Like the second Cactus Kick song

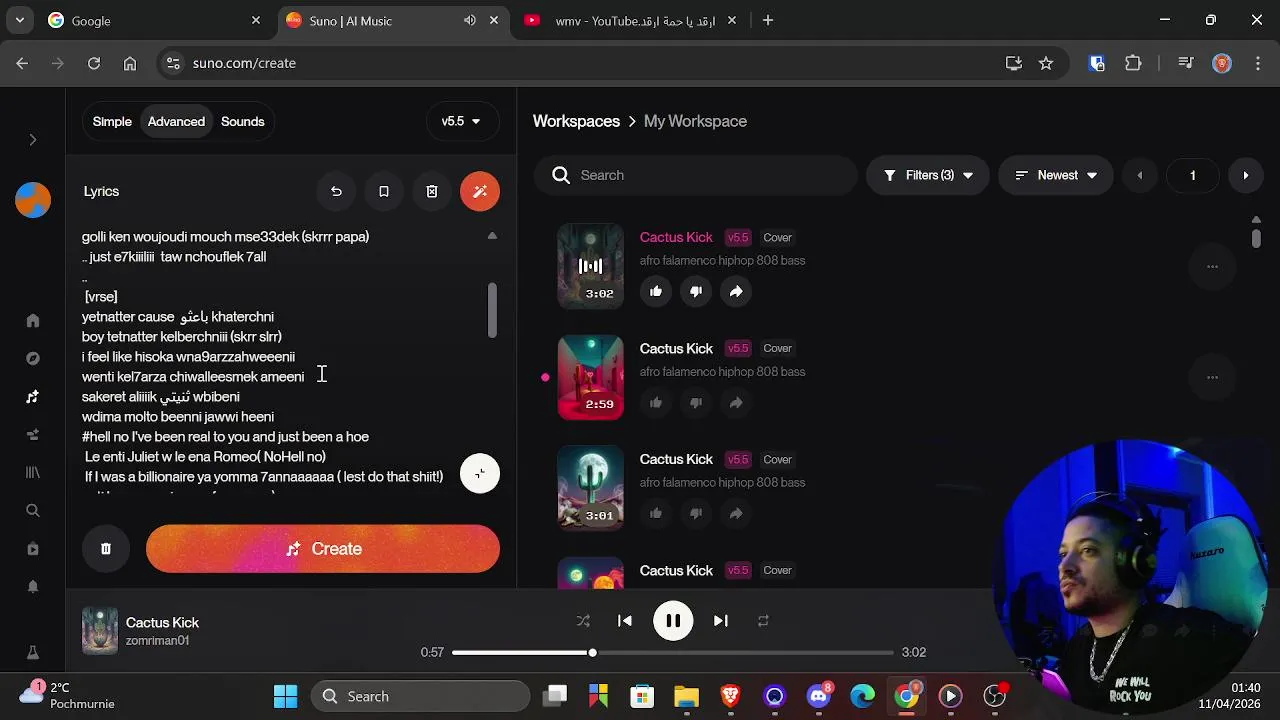coord(656,402)
